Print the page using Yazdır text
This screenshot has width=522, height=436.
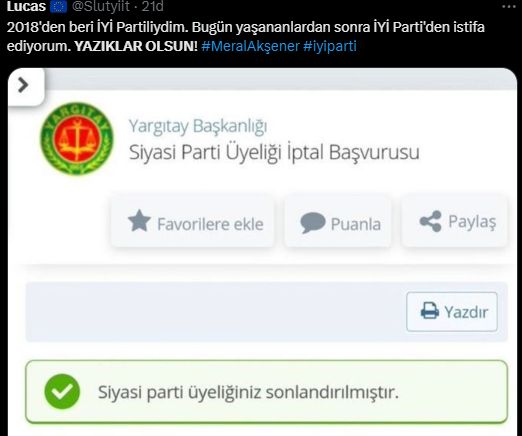[466, 312]
